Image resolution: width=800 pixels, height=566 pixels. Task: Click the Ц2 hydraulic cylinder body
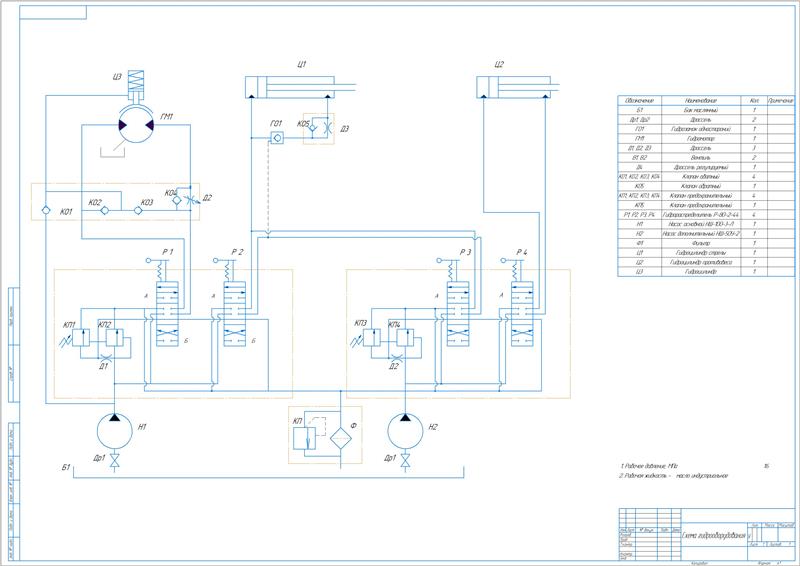coord(514,87)
